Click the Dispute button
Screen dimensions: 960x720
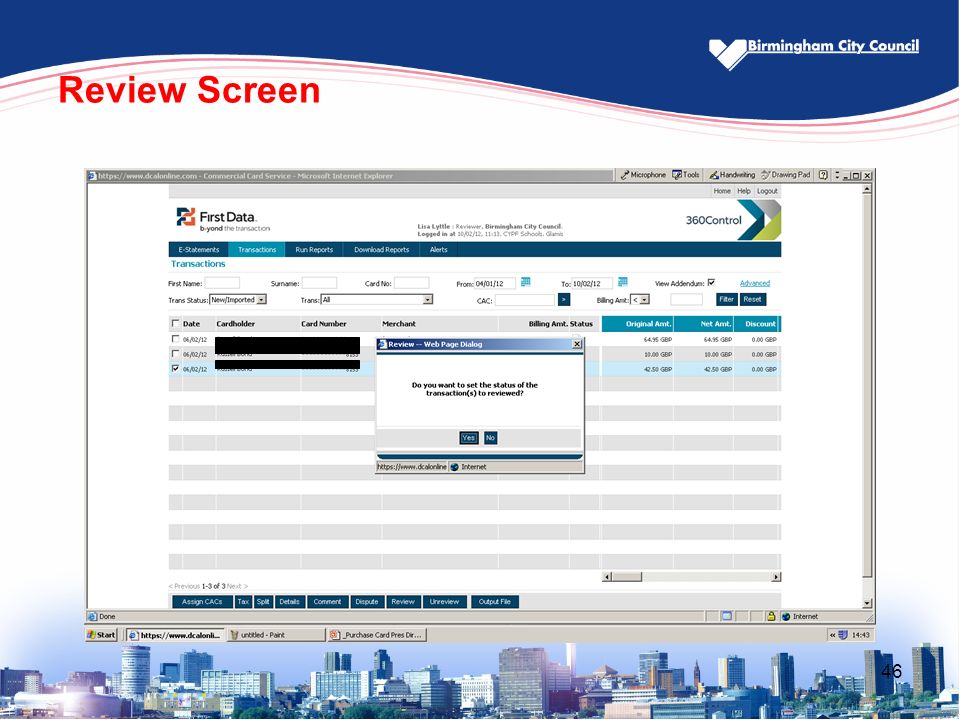point(367,602)
